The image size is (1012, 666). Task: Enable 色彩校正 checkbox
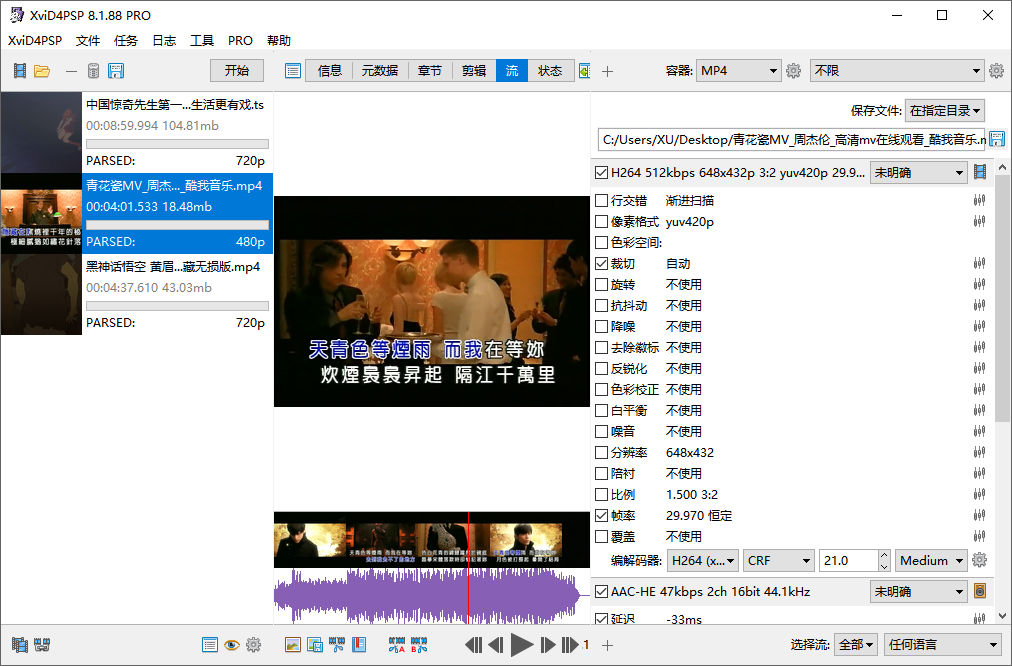[601, 389]
